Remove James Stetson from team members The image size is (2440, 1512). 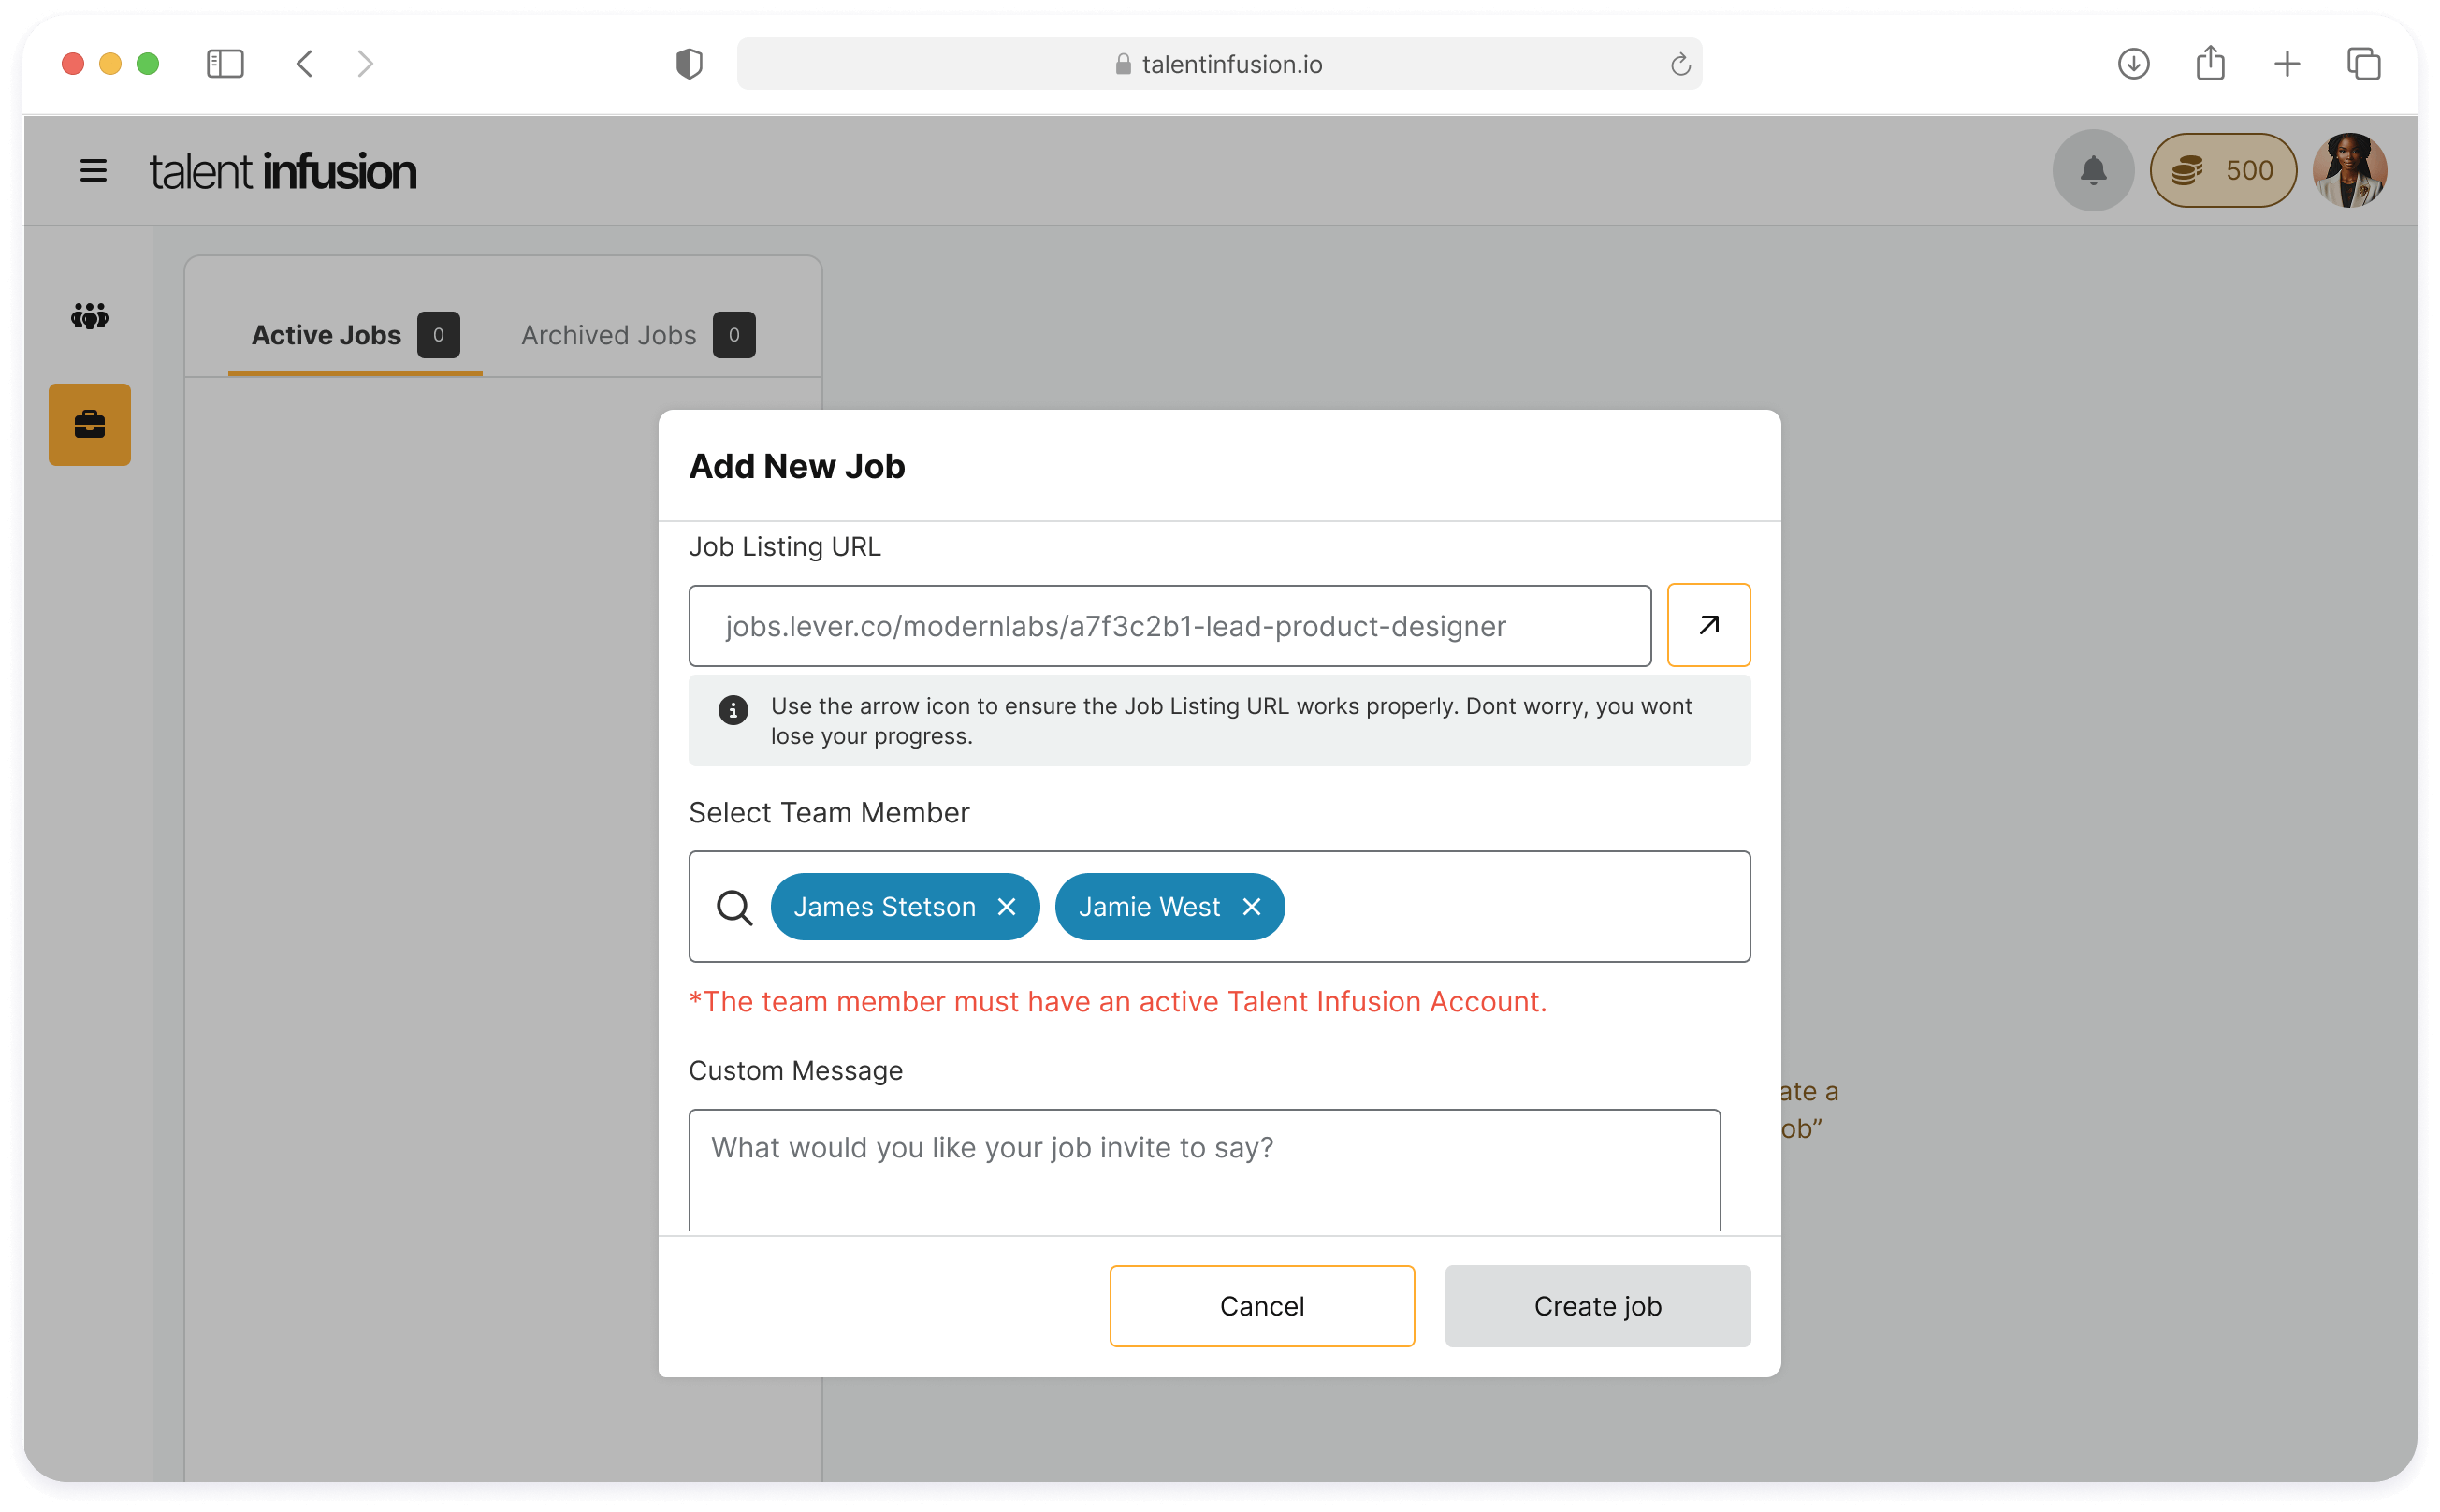pyautogui.click(x=1006, y=907)
